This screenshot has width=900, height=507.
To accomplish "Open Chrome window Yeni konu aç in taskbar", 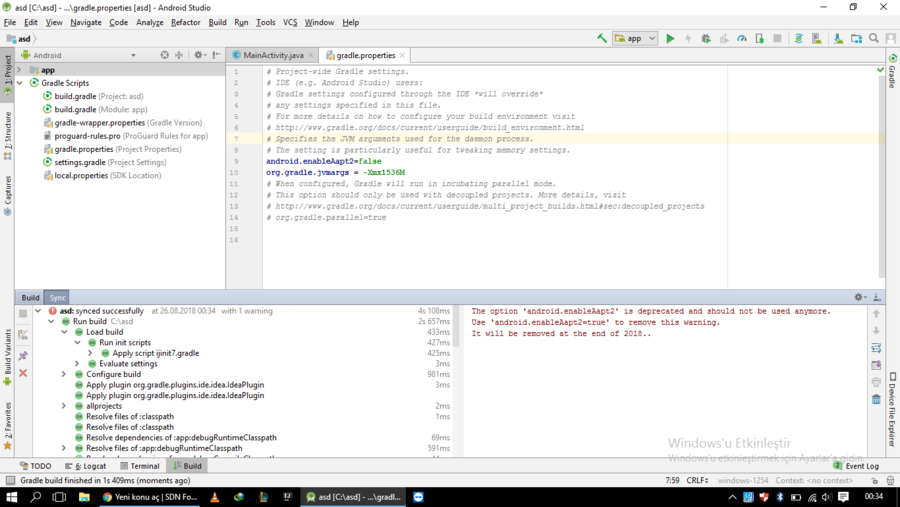I will (150, 497).
